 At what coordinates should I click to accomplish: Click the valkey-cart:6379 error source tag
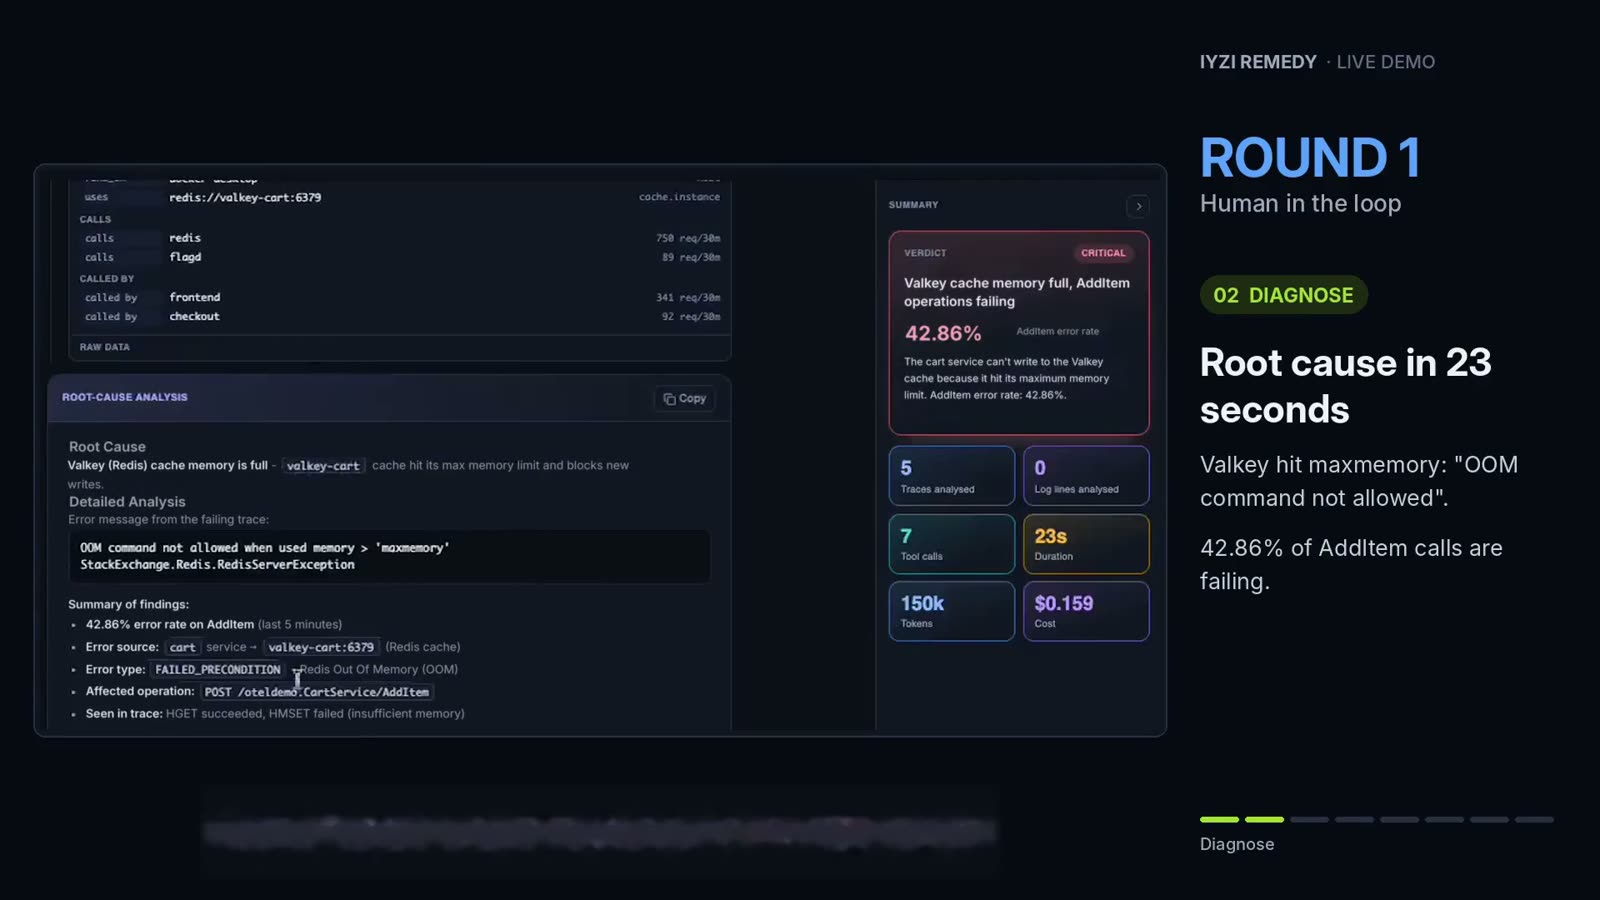click(x=321, y=647)
